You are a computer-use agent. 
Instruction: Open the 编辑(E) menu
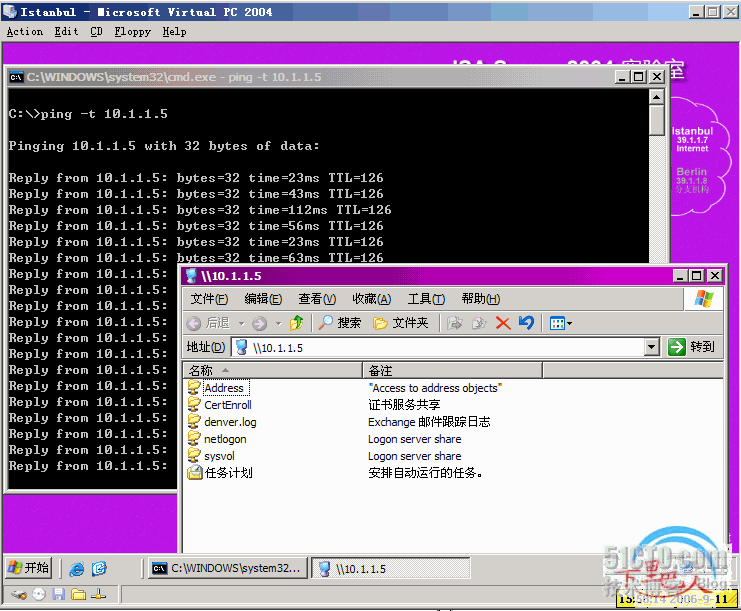coord(263,299)
